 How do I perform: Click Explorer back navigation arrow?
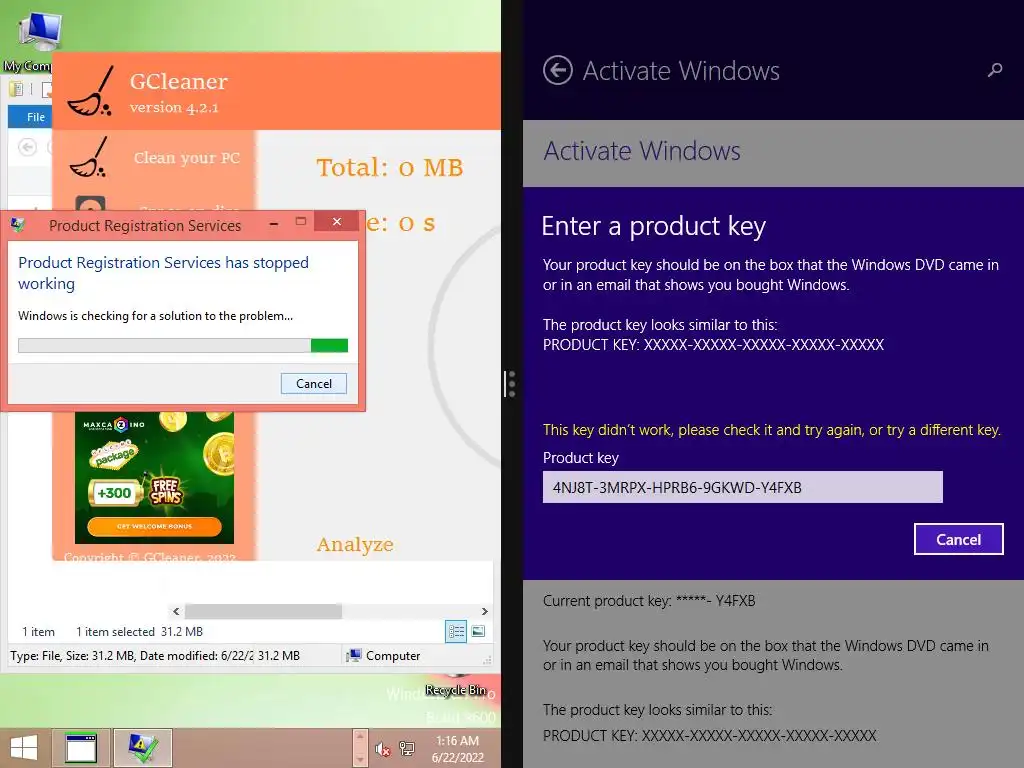pos(27,148)
